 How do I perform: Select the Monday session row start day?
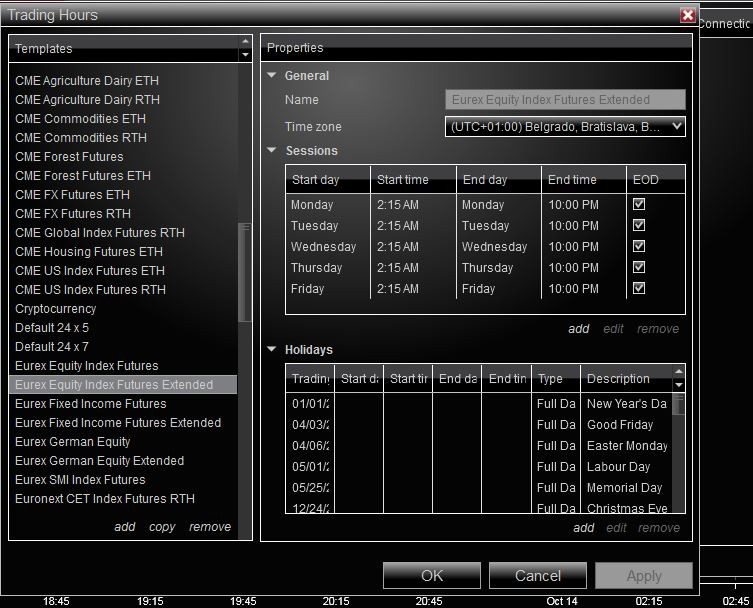coord(312,205)
